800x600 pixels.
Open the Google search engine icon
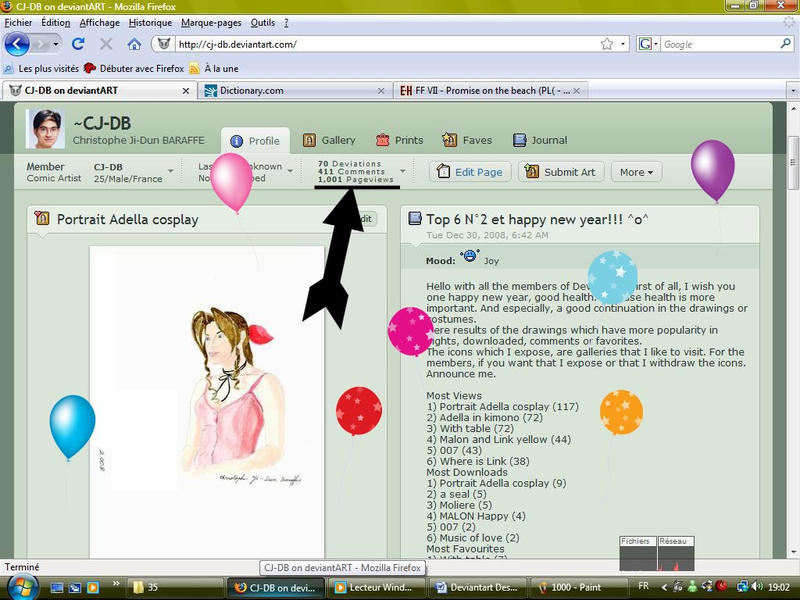click(x=645, y=44)
